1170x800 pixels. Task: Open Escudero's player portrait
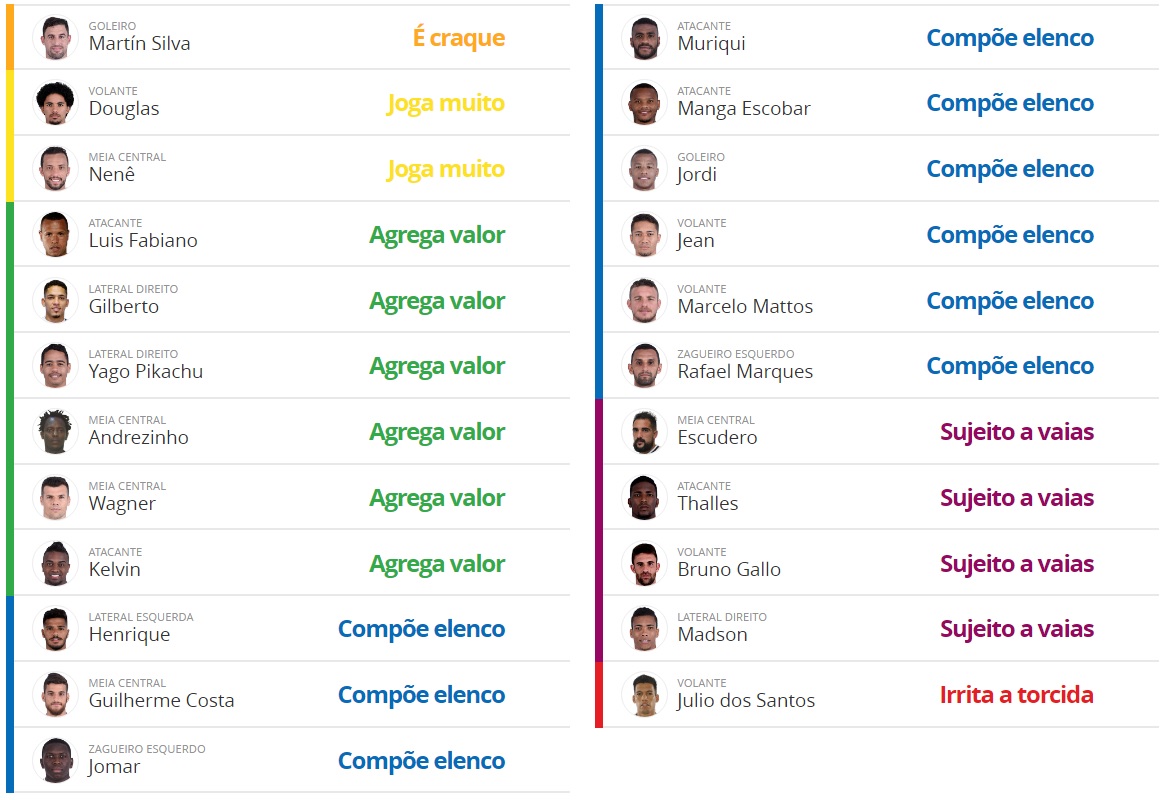pyautogui.click(x=643, y=432)
